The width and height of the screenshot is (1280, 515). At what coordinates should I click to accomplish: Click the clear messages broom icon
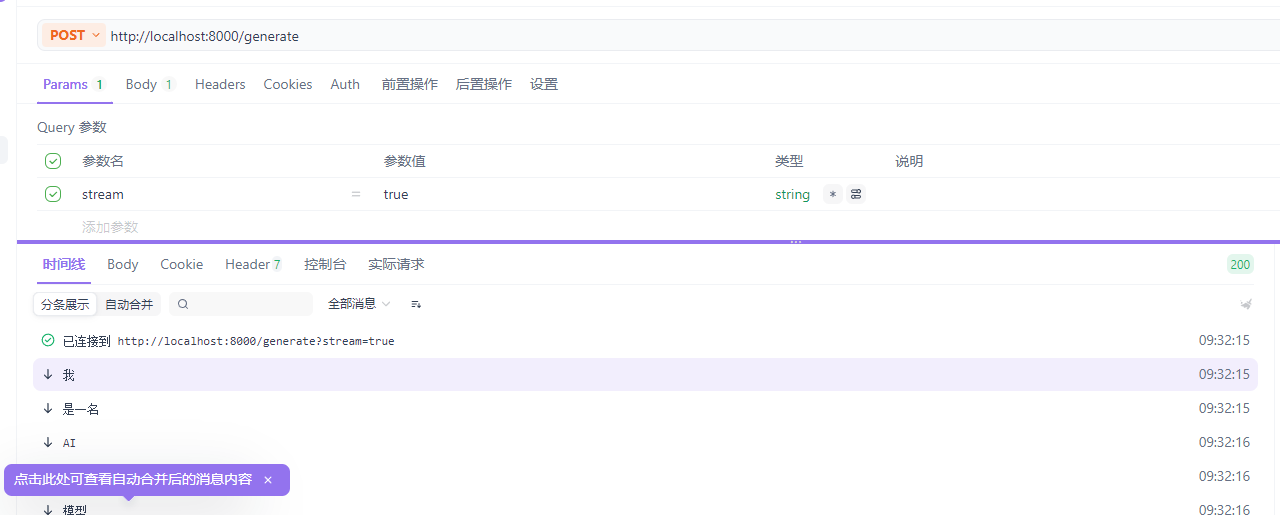click(x=1246, y=304)
